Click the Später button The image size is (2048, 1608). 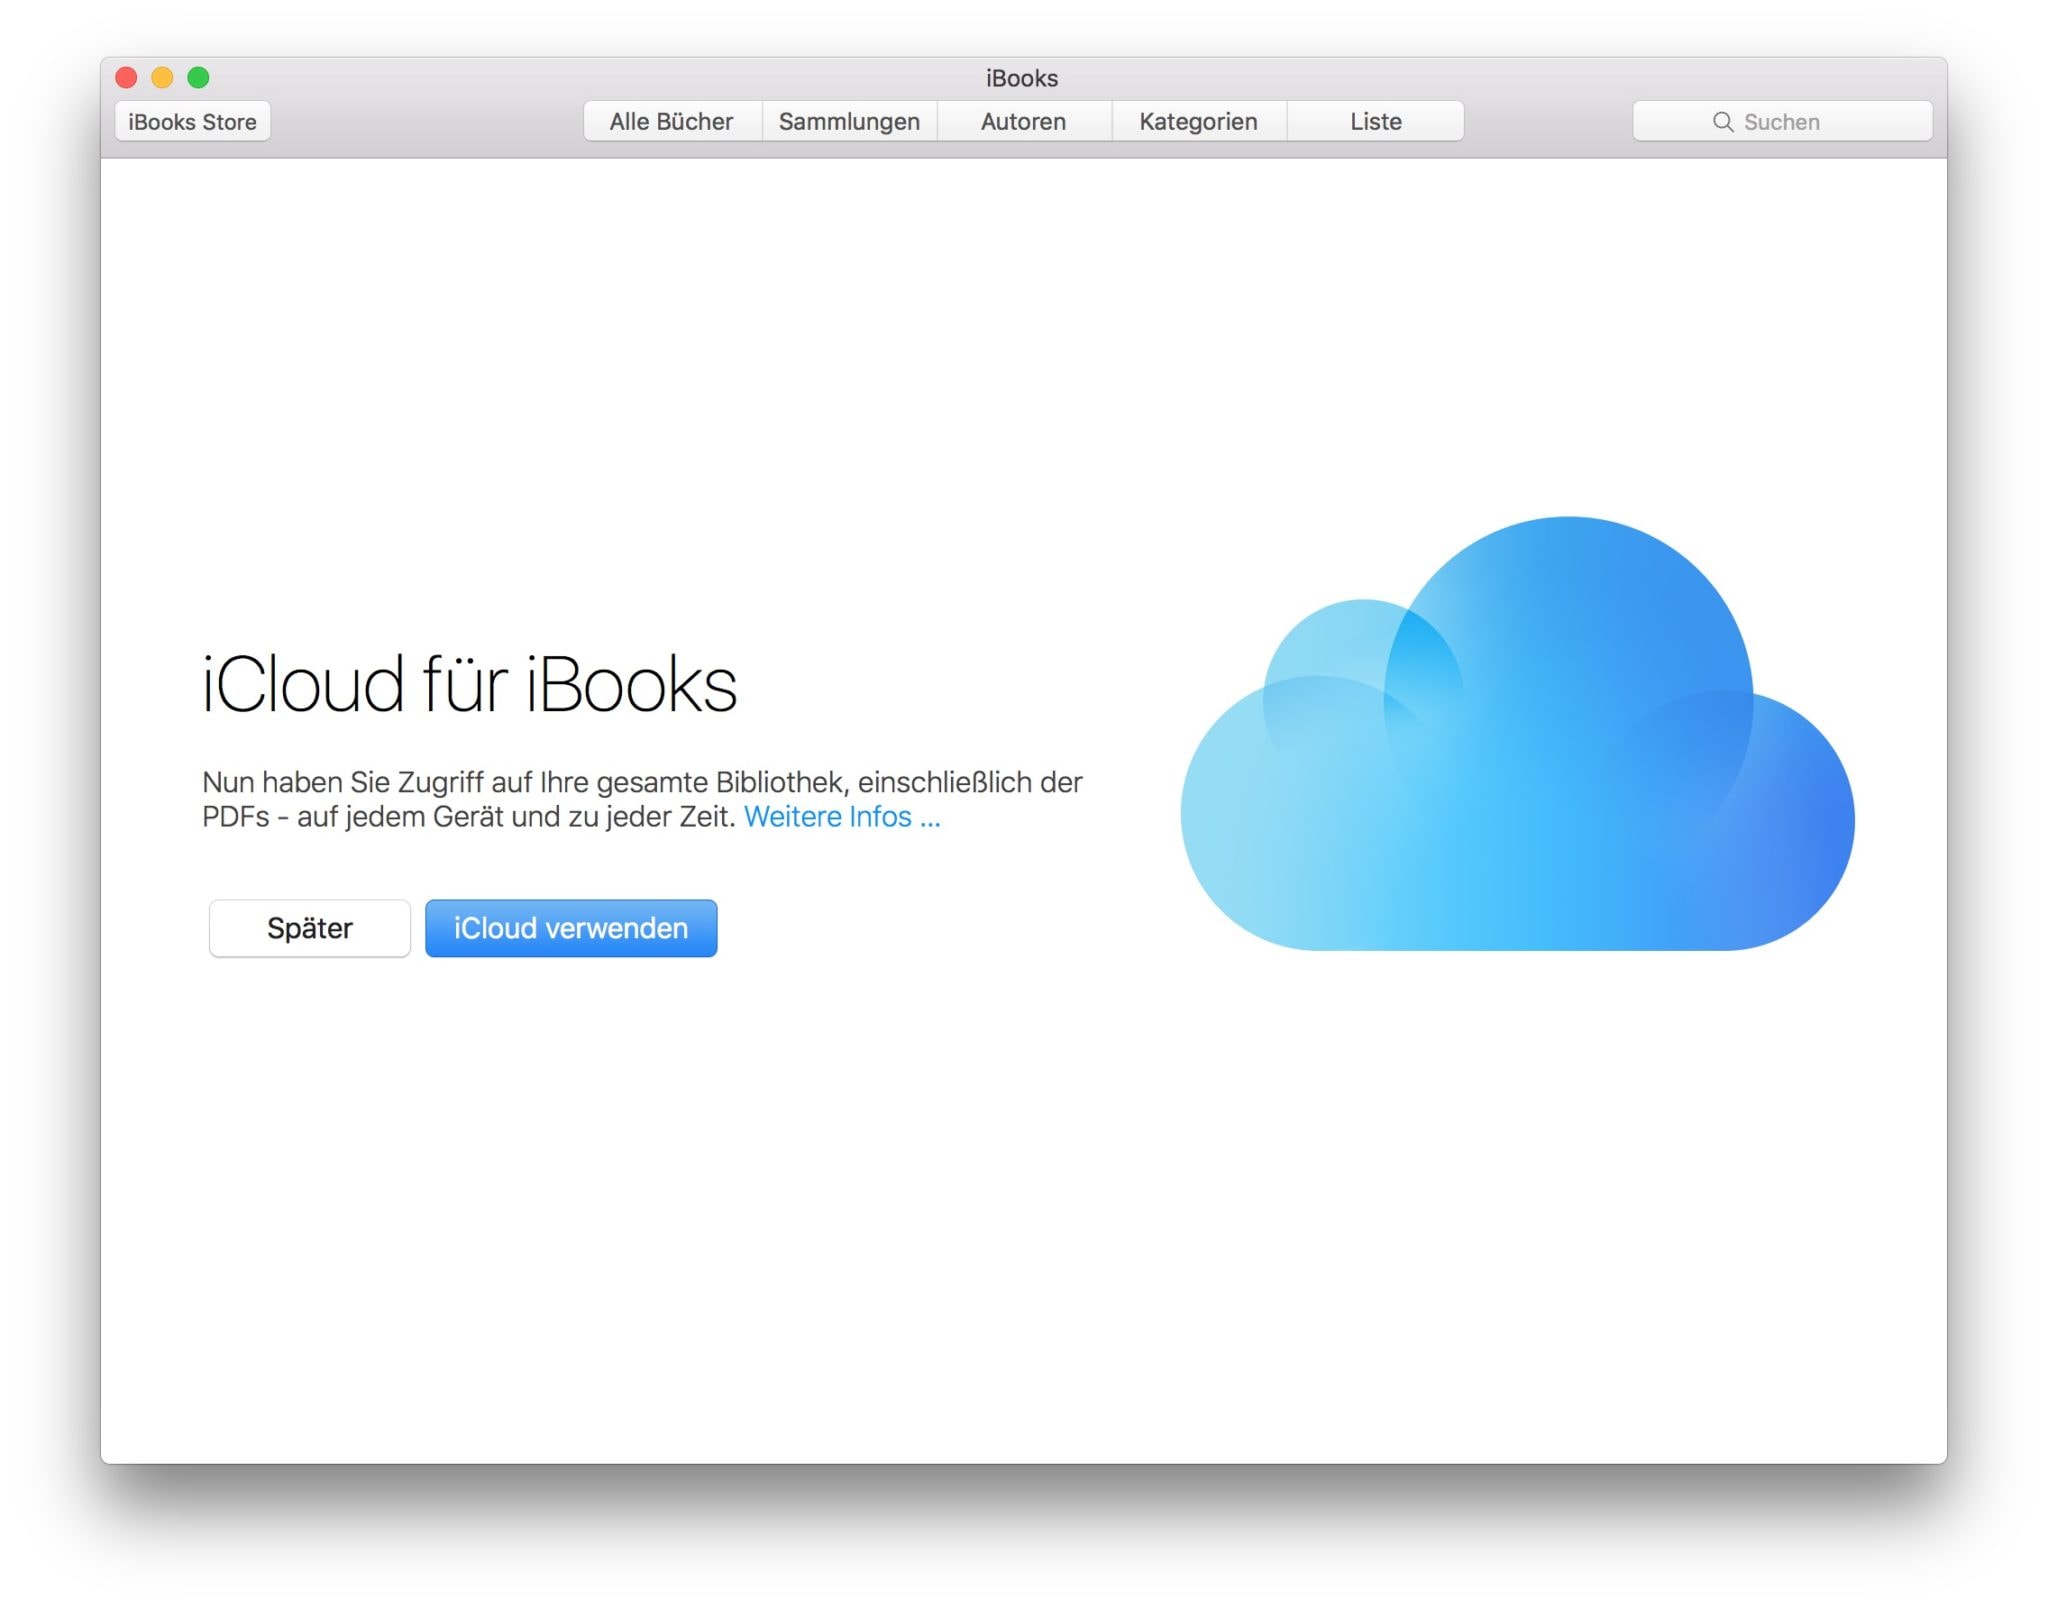pos(309,928)
